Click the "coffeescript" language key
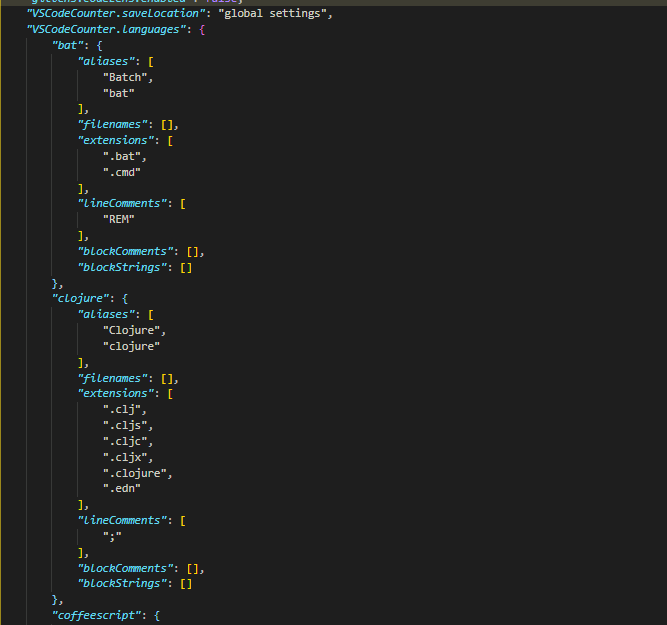This screenshot has width=667, height=625. coord(97,615)
